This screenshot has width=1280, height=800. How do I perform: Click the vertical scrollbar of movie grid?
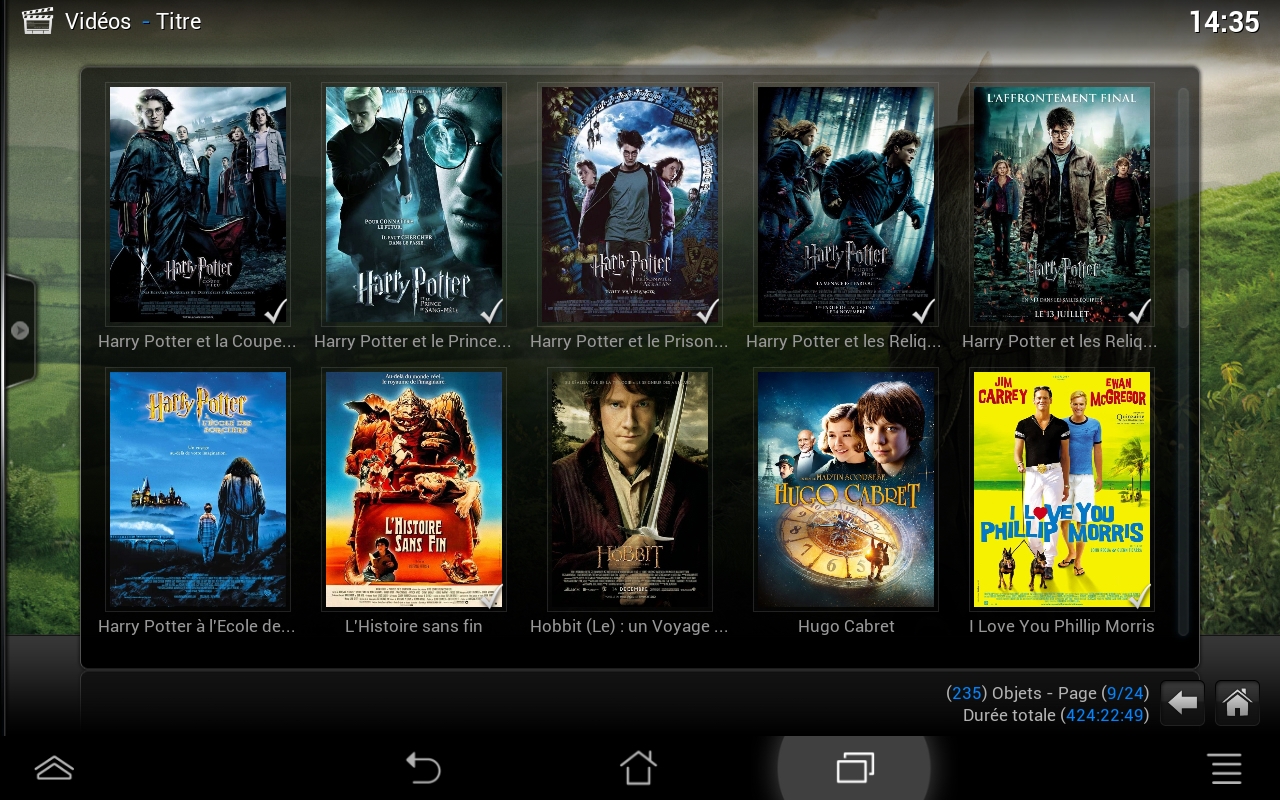coord(1184,361)
